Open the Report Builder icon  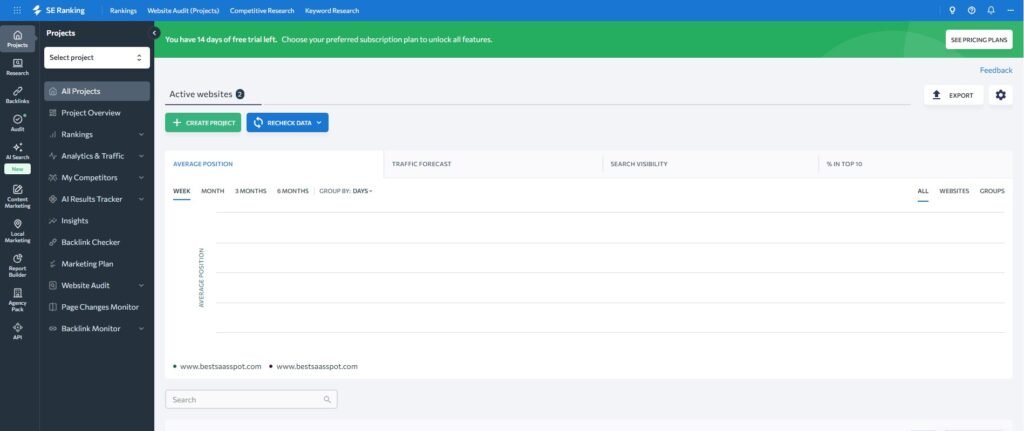click(18, 262)
